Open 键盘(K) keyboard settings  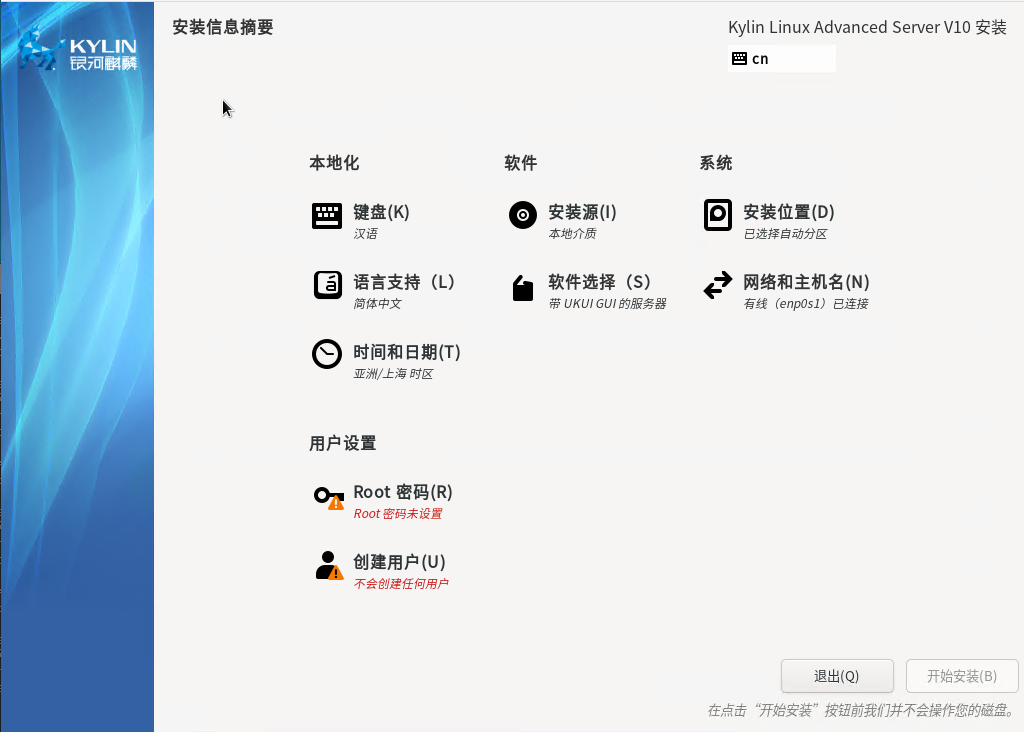(x=381, y=212)
